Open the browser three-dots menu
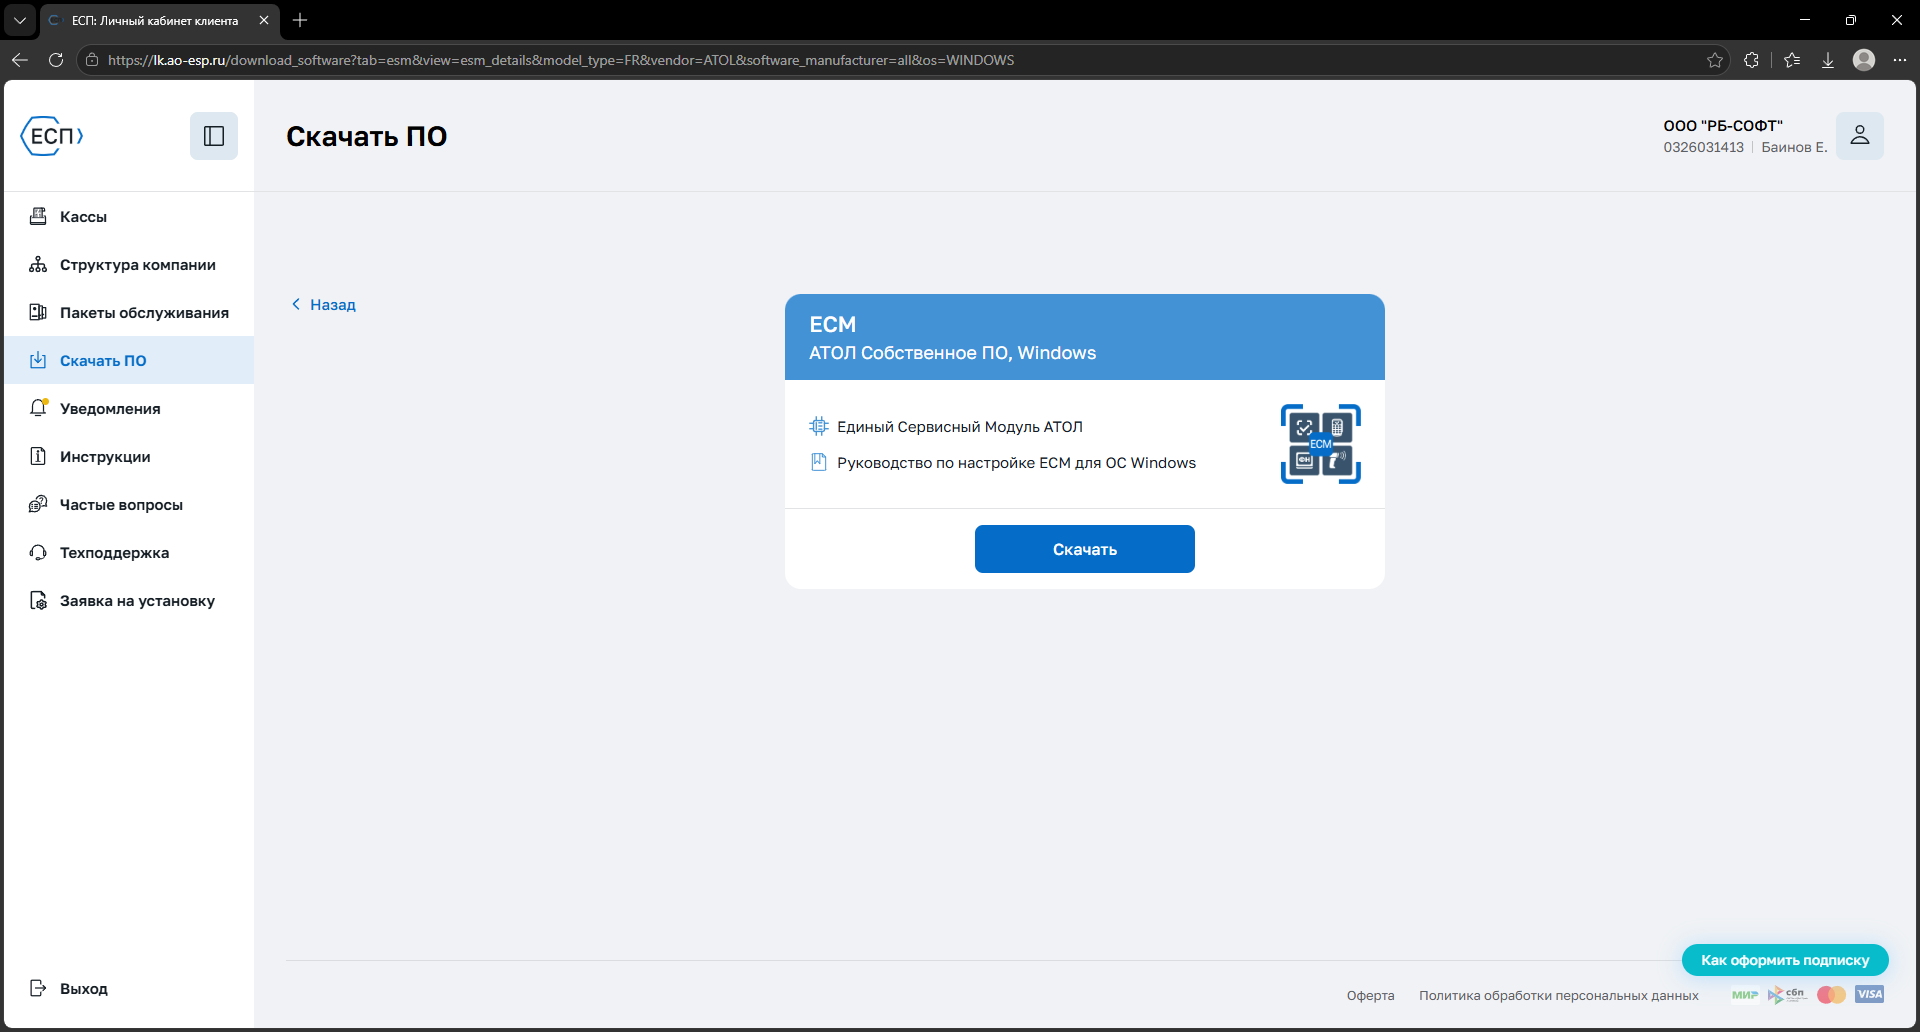Viewport: 1920px width, 1032px height. pos(1900,60)
